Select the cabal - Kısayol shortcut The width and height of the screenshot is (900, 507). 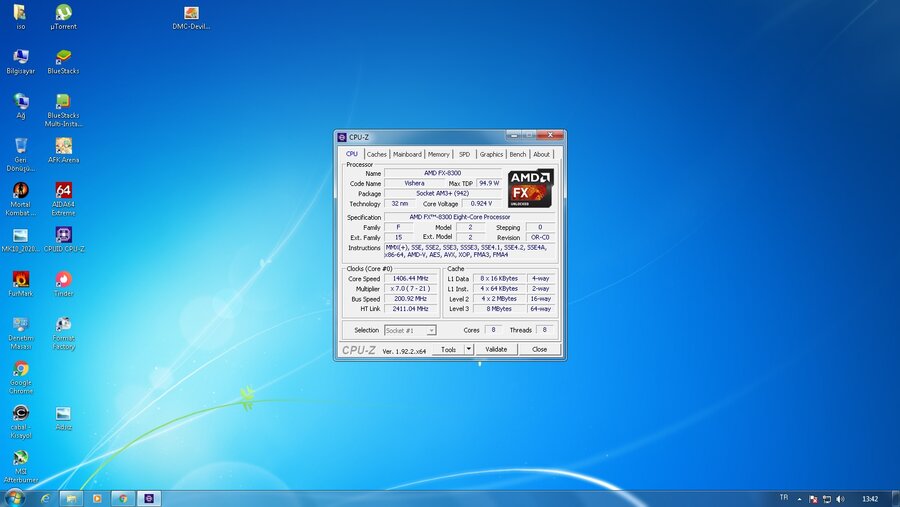(x=21, y=422)
